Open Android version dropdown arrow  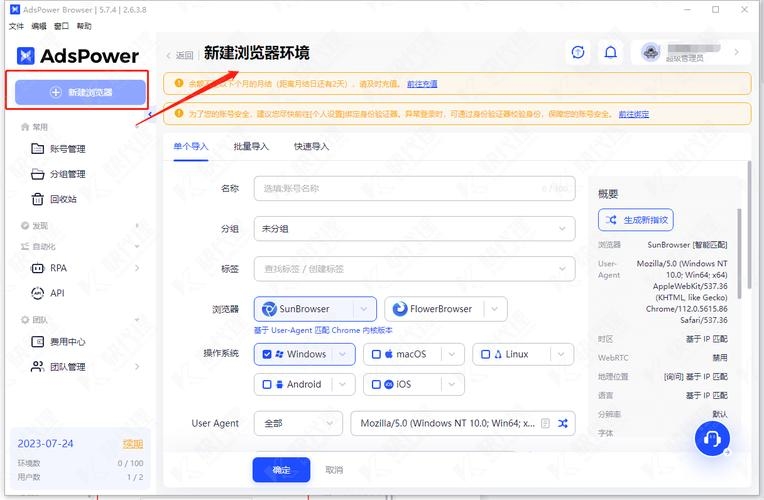pyautogui.click(x=343, y=385)
